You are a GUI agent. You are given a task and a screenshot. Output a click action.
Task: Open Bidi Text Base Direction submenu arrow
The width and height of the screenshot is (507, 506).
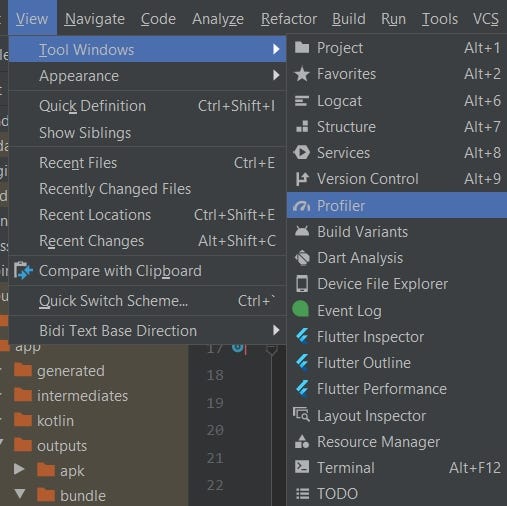click(x=276, y=330)
